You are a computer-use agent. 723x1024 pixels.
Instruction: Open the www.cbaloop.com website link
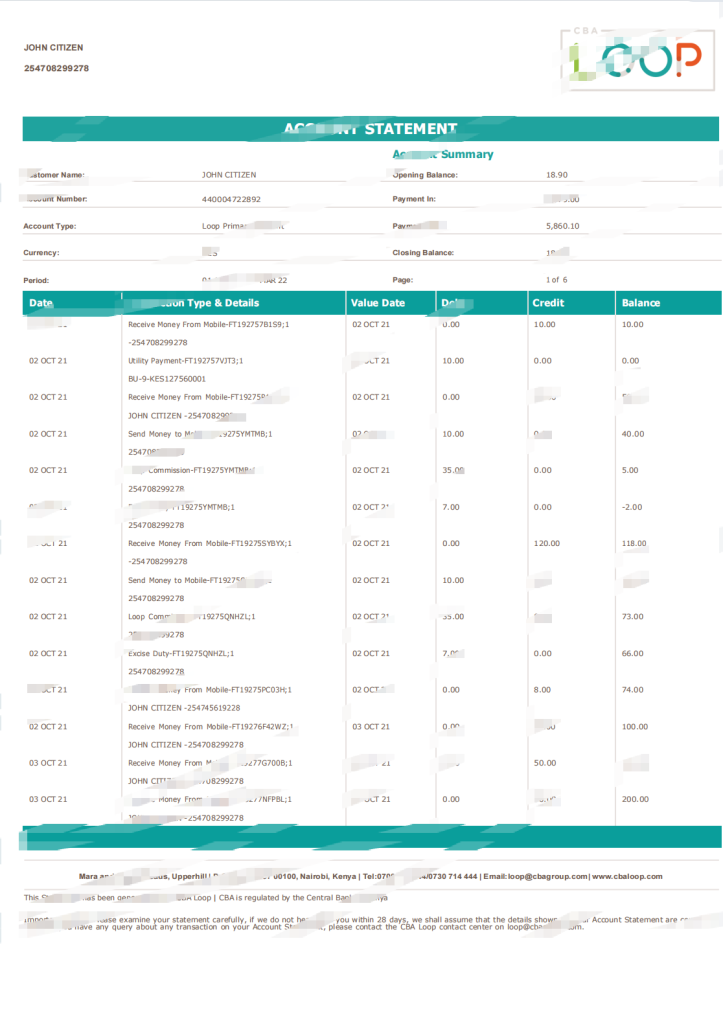tap(627, 876)
